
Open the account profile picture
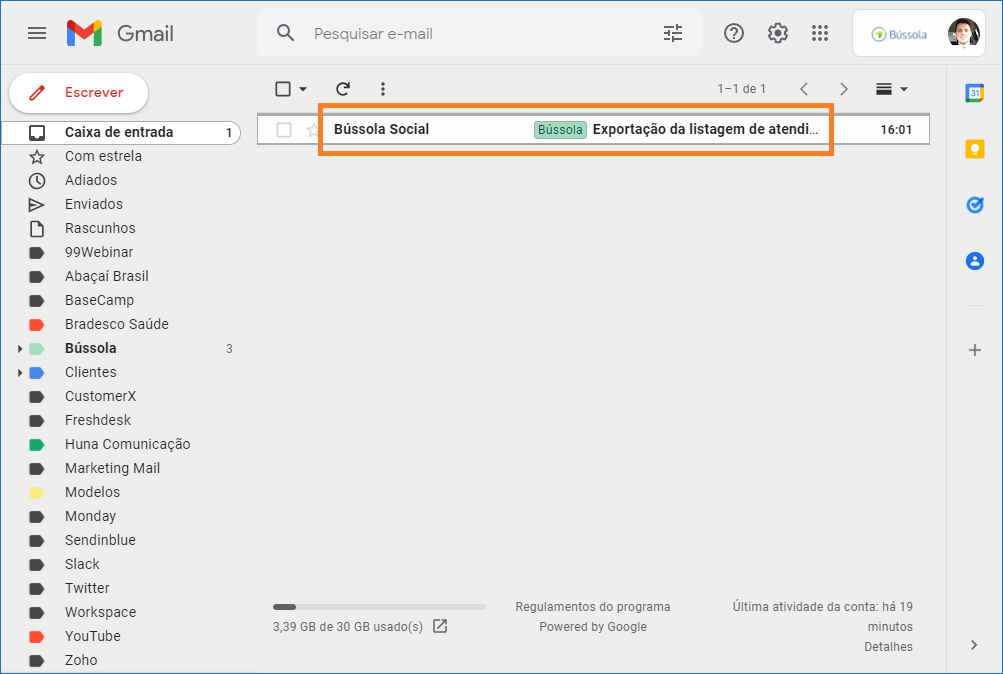click(x=963, y=33)
